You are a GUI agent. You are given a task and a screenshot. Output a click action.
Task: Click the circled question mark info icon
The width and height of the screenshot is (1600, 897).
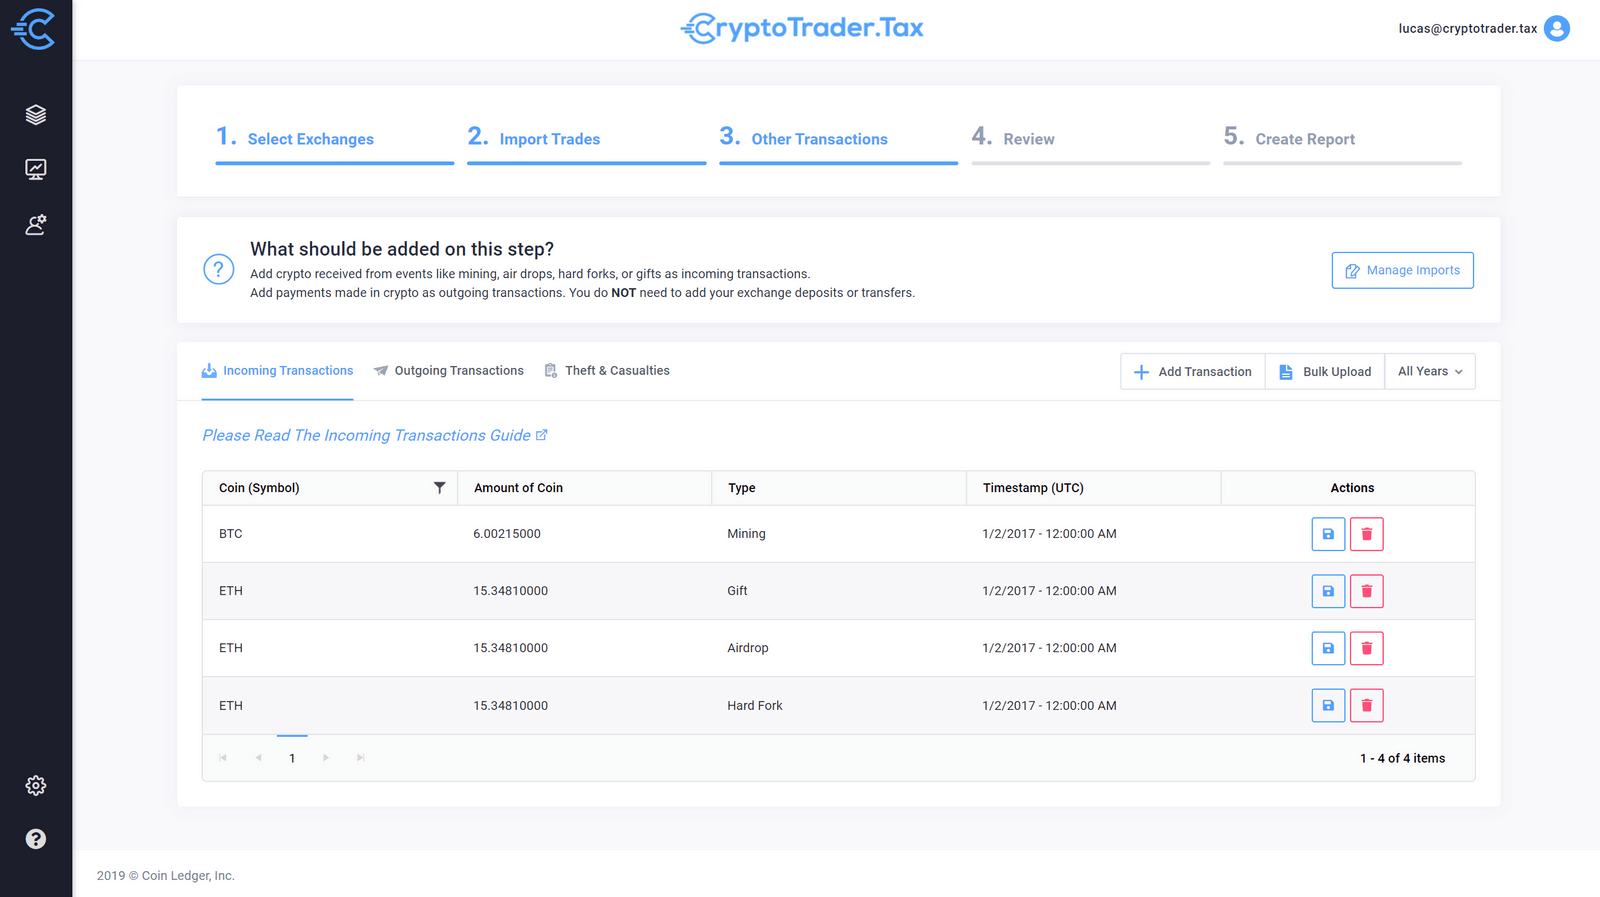tap(219, 269)
